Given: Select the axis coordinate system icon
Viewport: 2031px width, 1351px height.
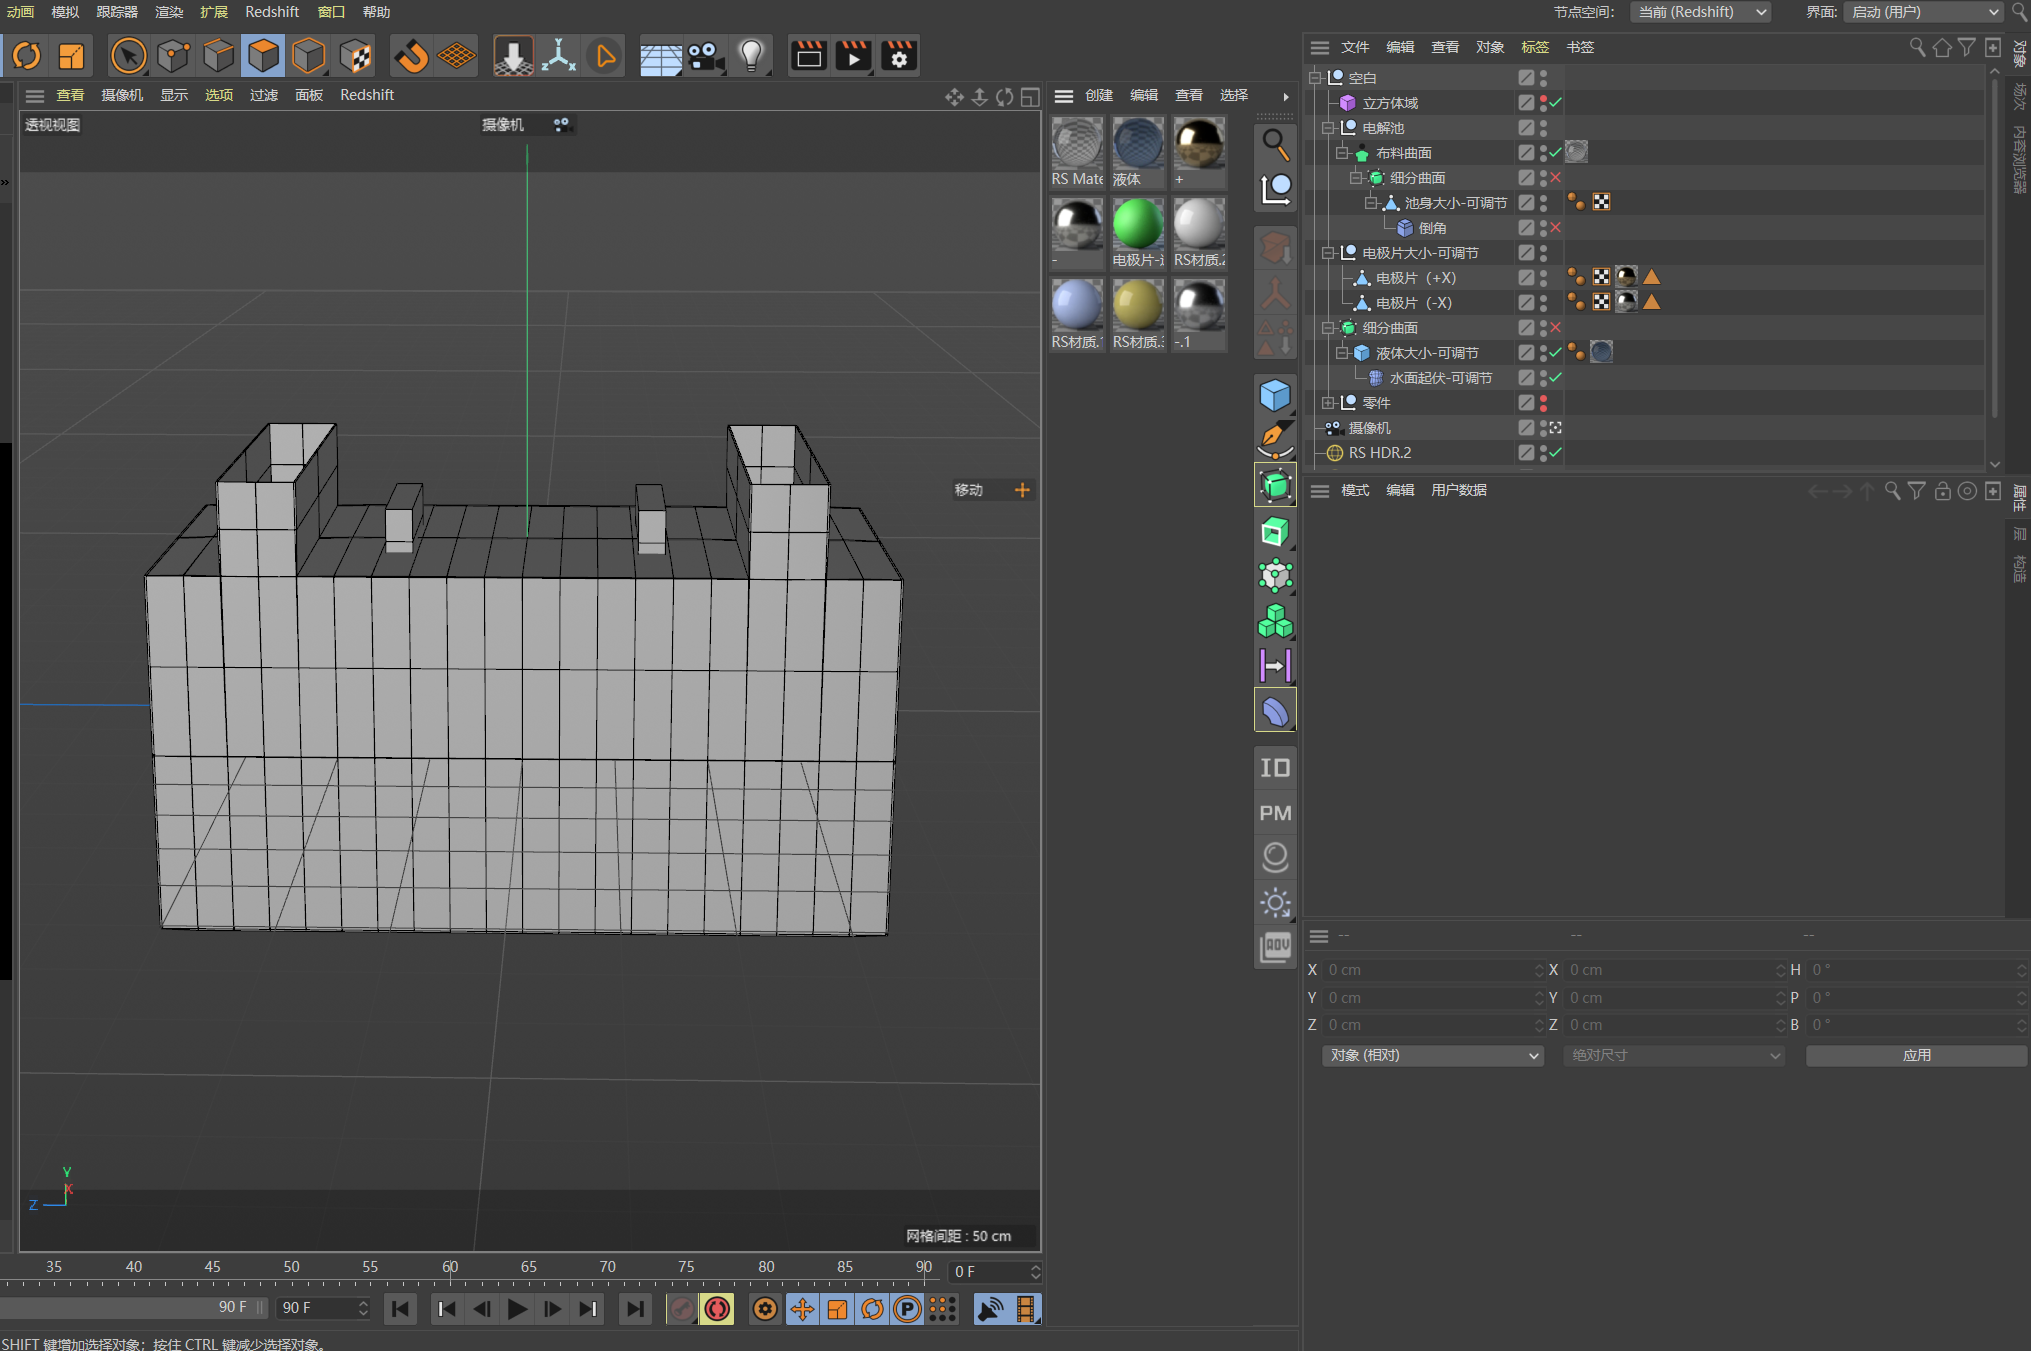Looking at the screenshot, I should [559, 56].
